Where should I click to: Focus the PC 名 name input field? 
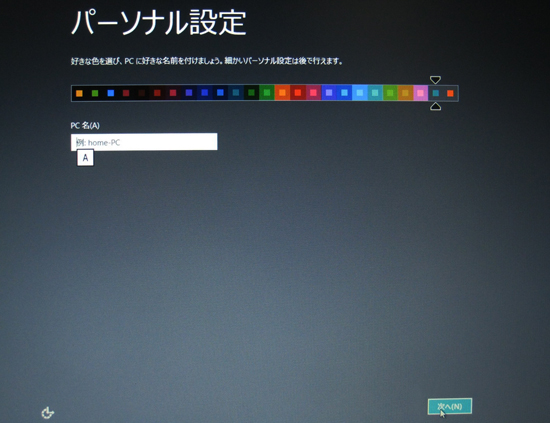(144, 142)
